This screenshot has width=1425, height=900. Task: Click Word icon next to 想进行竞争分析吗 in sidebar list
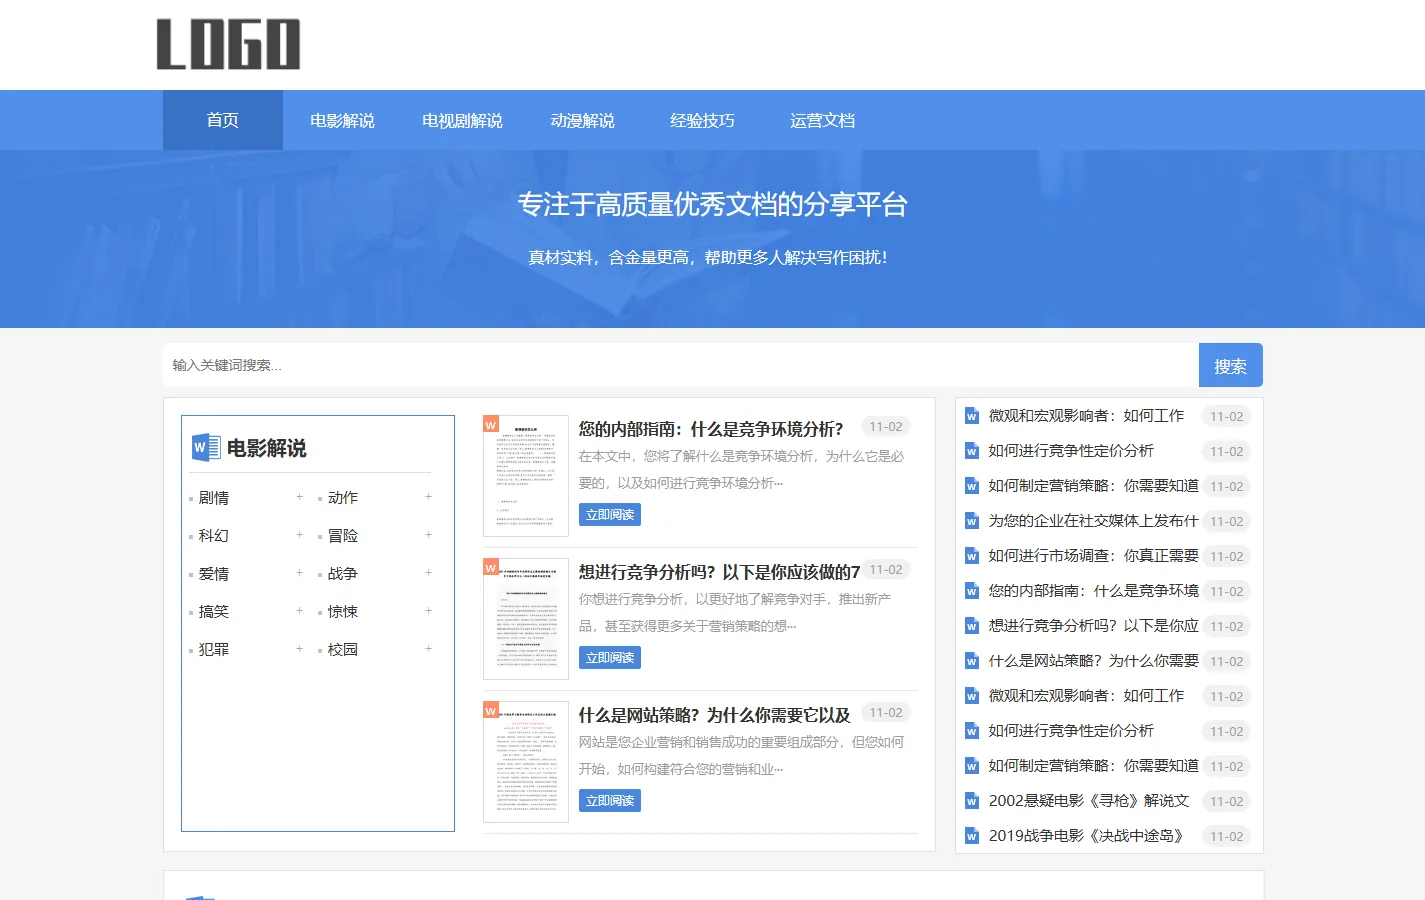(971, 626)
